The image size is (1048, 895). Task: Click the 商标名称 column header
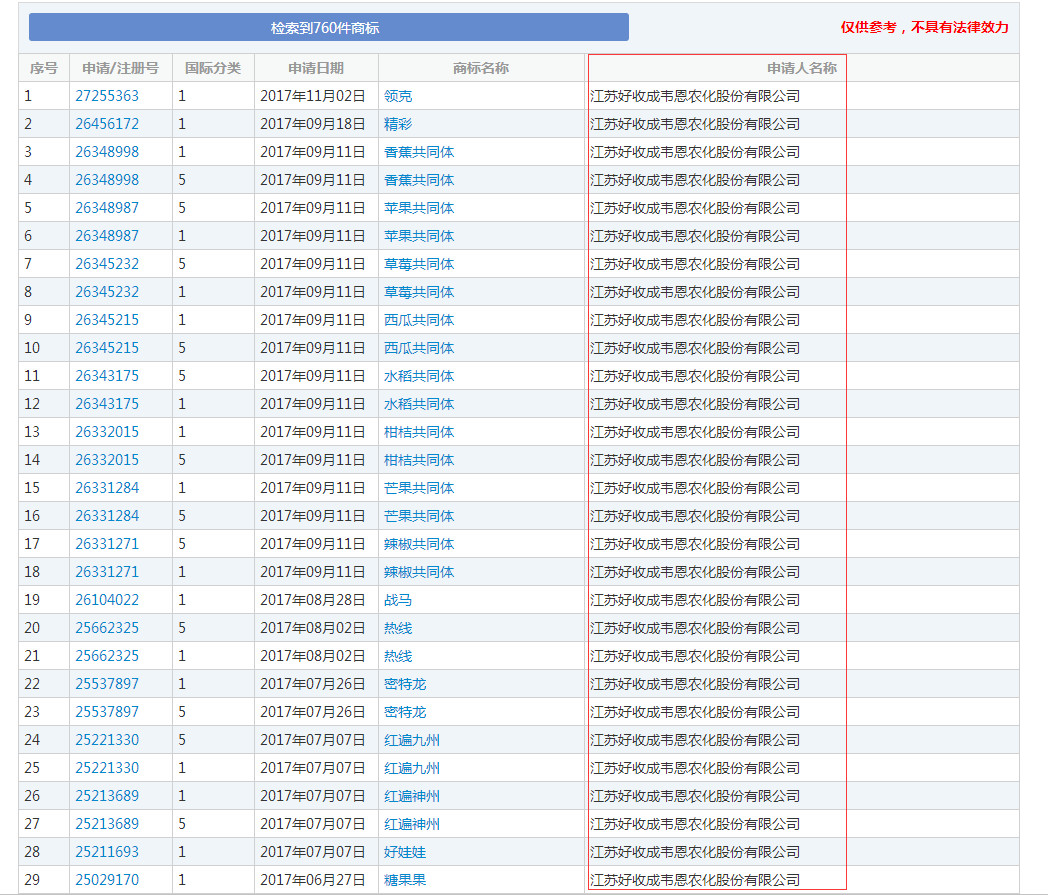481,68
